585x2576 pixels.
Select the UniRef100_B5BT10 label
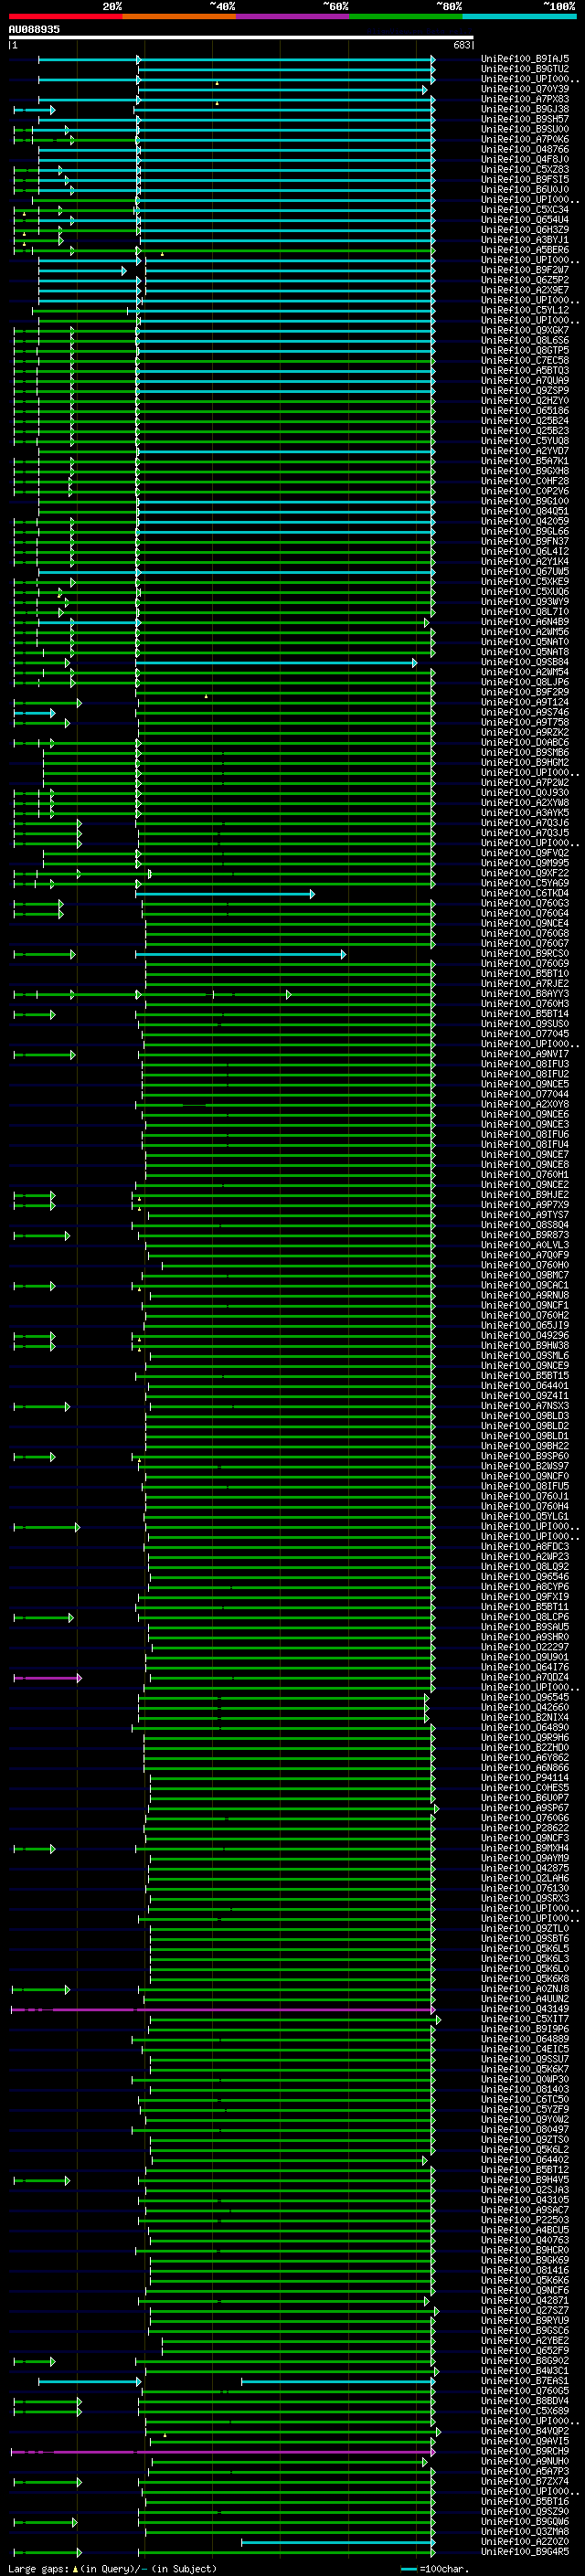tap(525, 973)
